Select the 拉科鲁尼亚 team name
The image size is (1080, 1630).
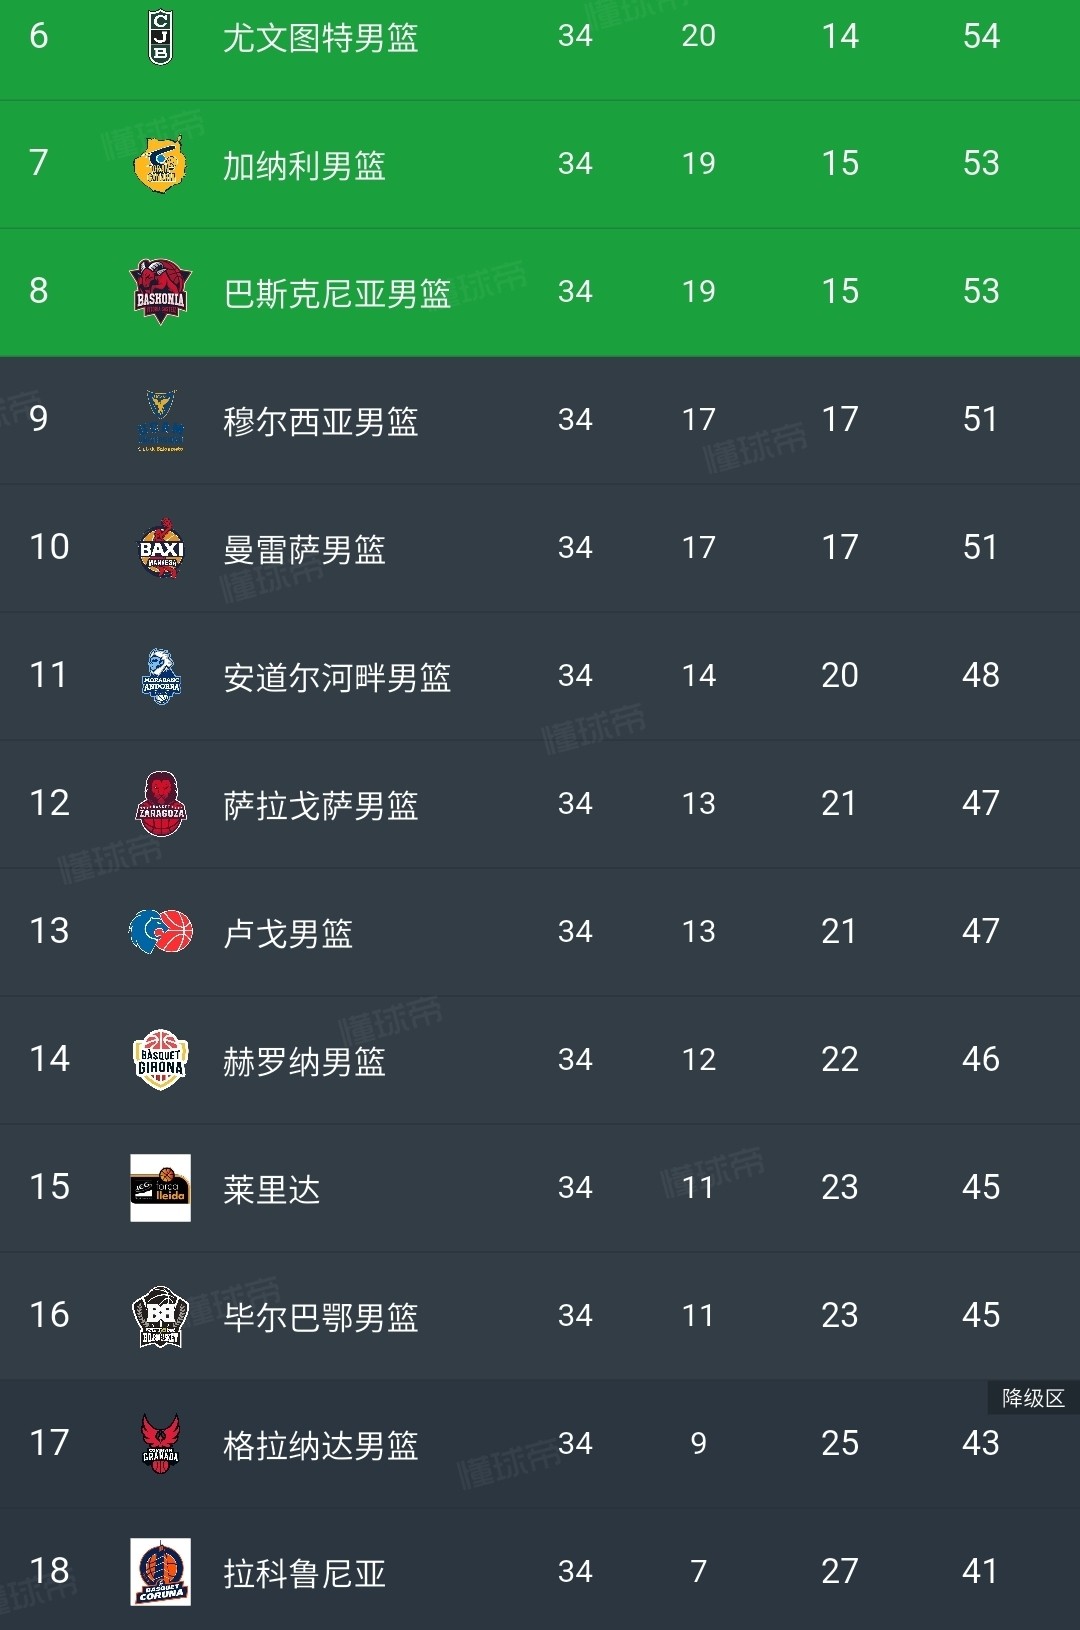pos(304,1574)
